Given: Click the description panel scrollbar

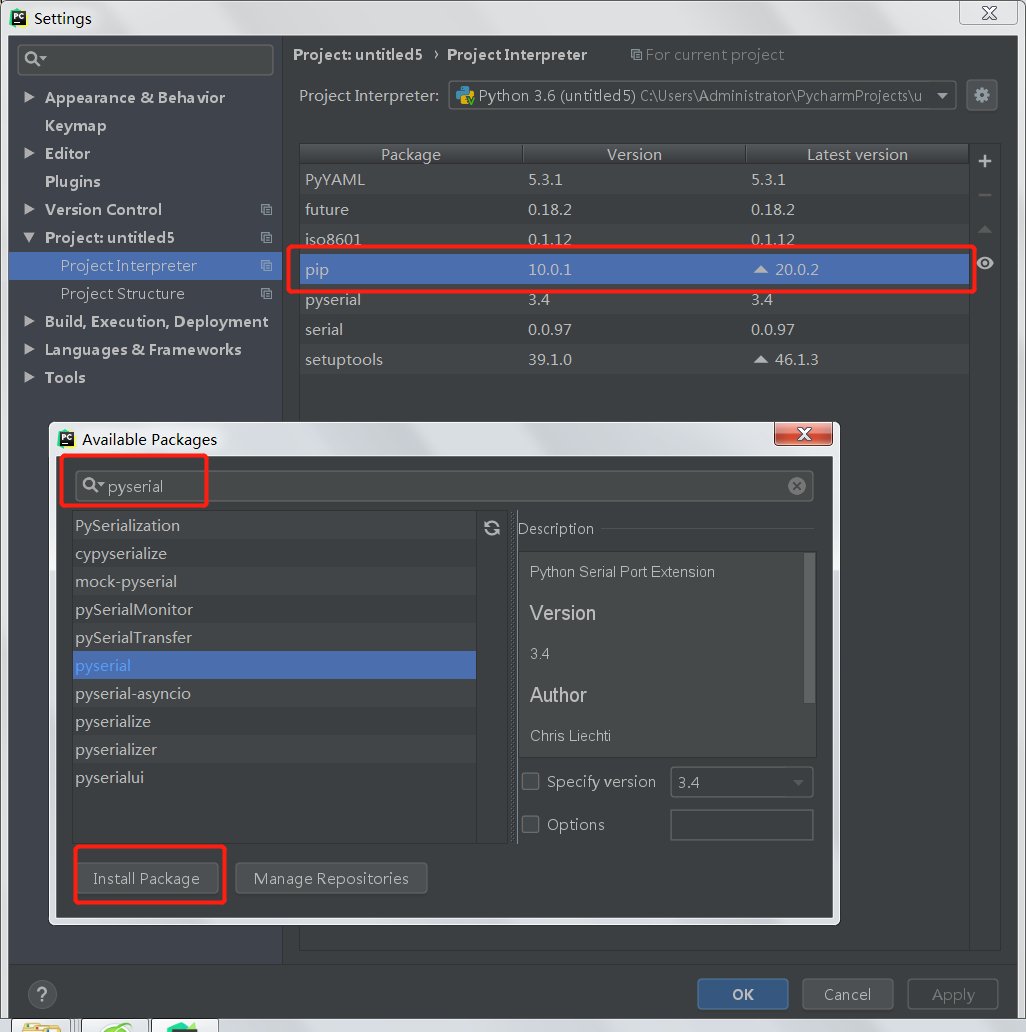Looking at the screenshot, I should point(809,629).
